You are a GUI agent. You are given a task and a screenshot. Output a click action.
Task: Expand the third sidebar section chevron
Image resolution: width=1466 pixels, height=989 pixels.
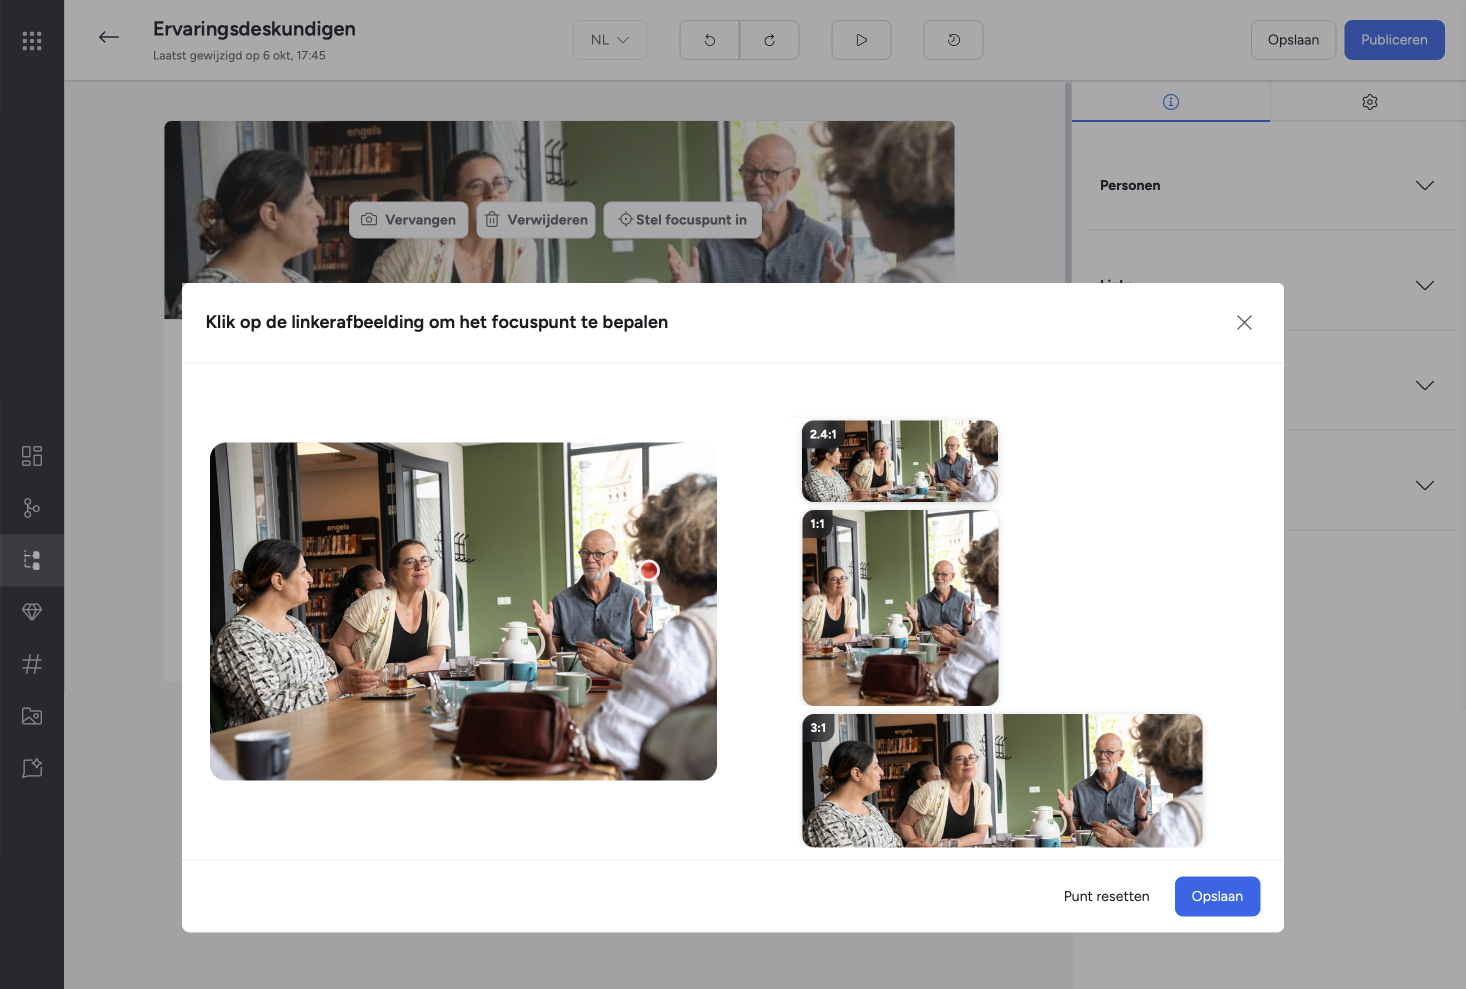[1425, 385]
